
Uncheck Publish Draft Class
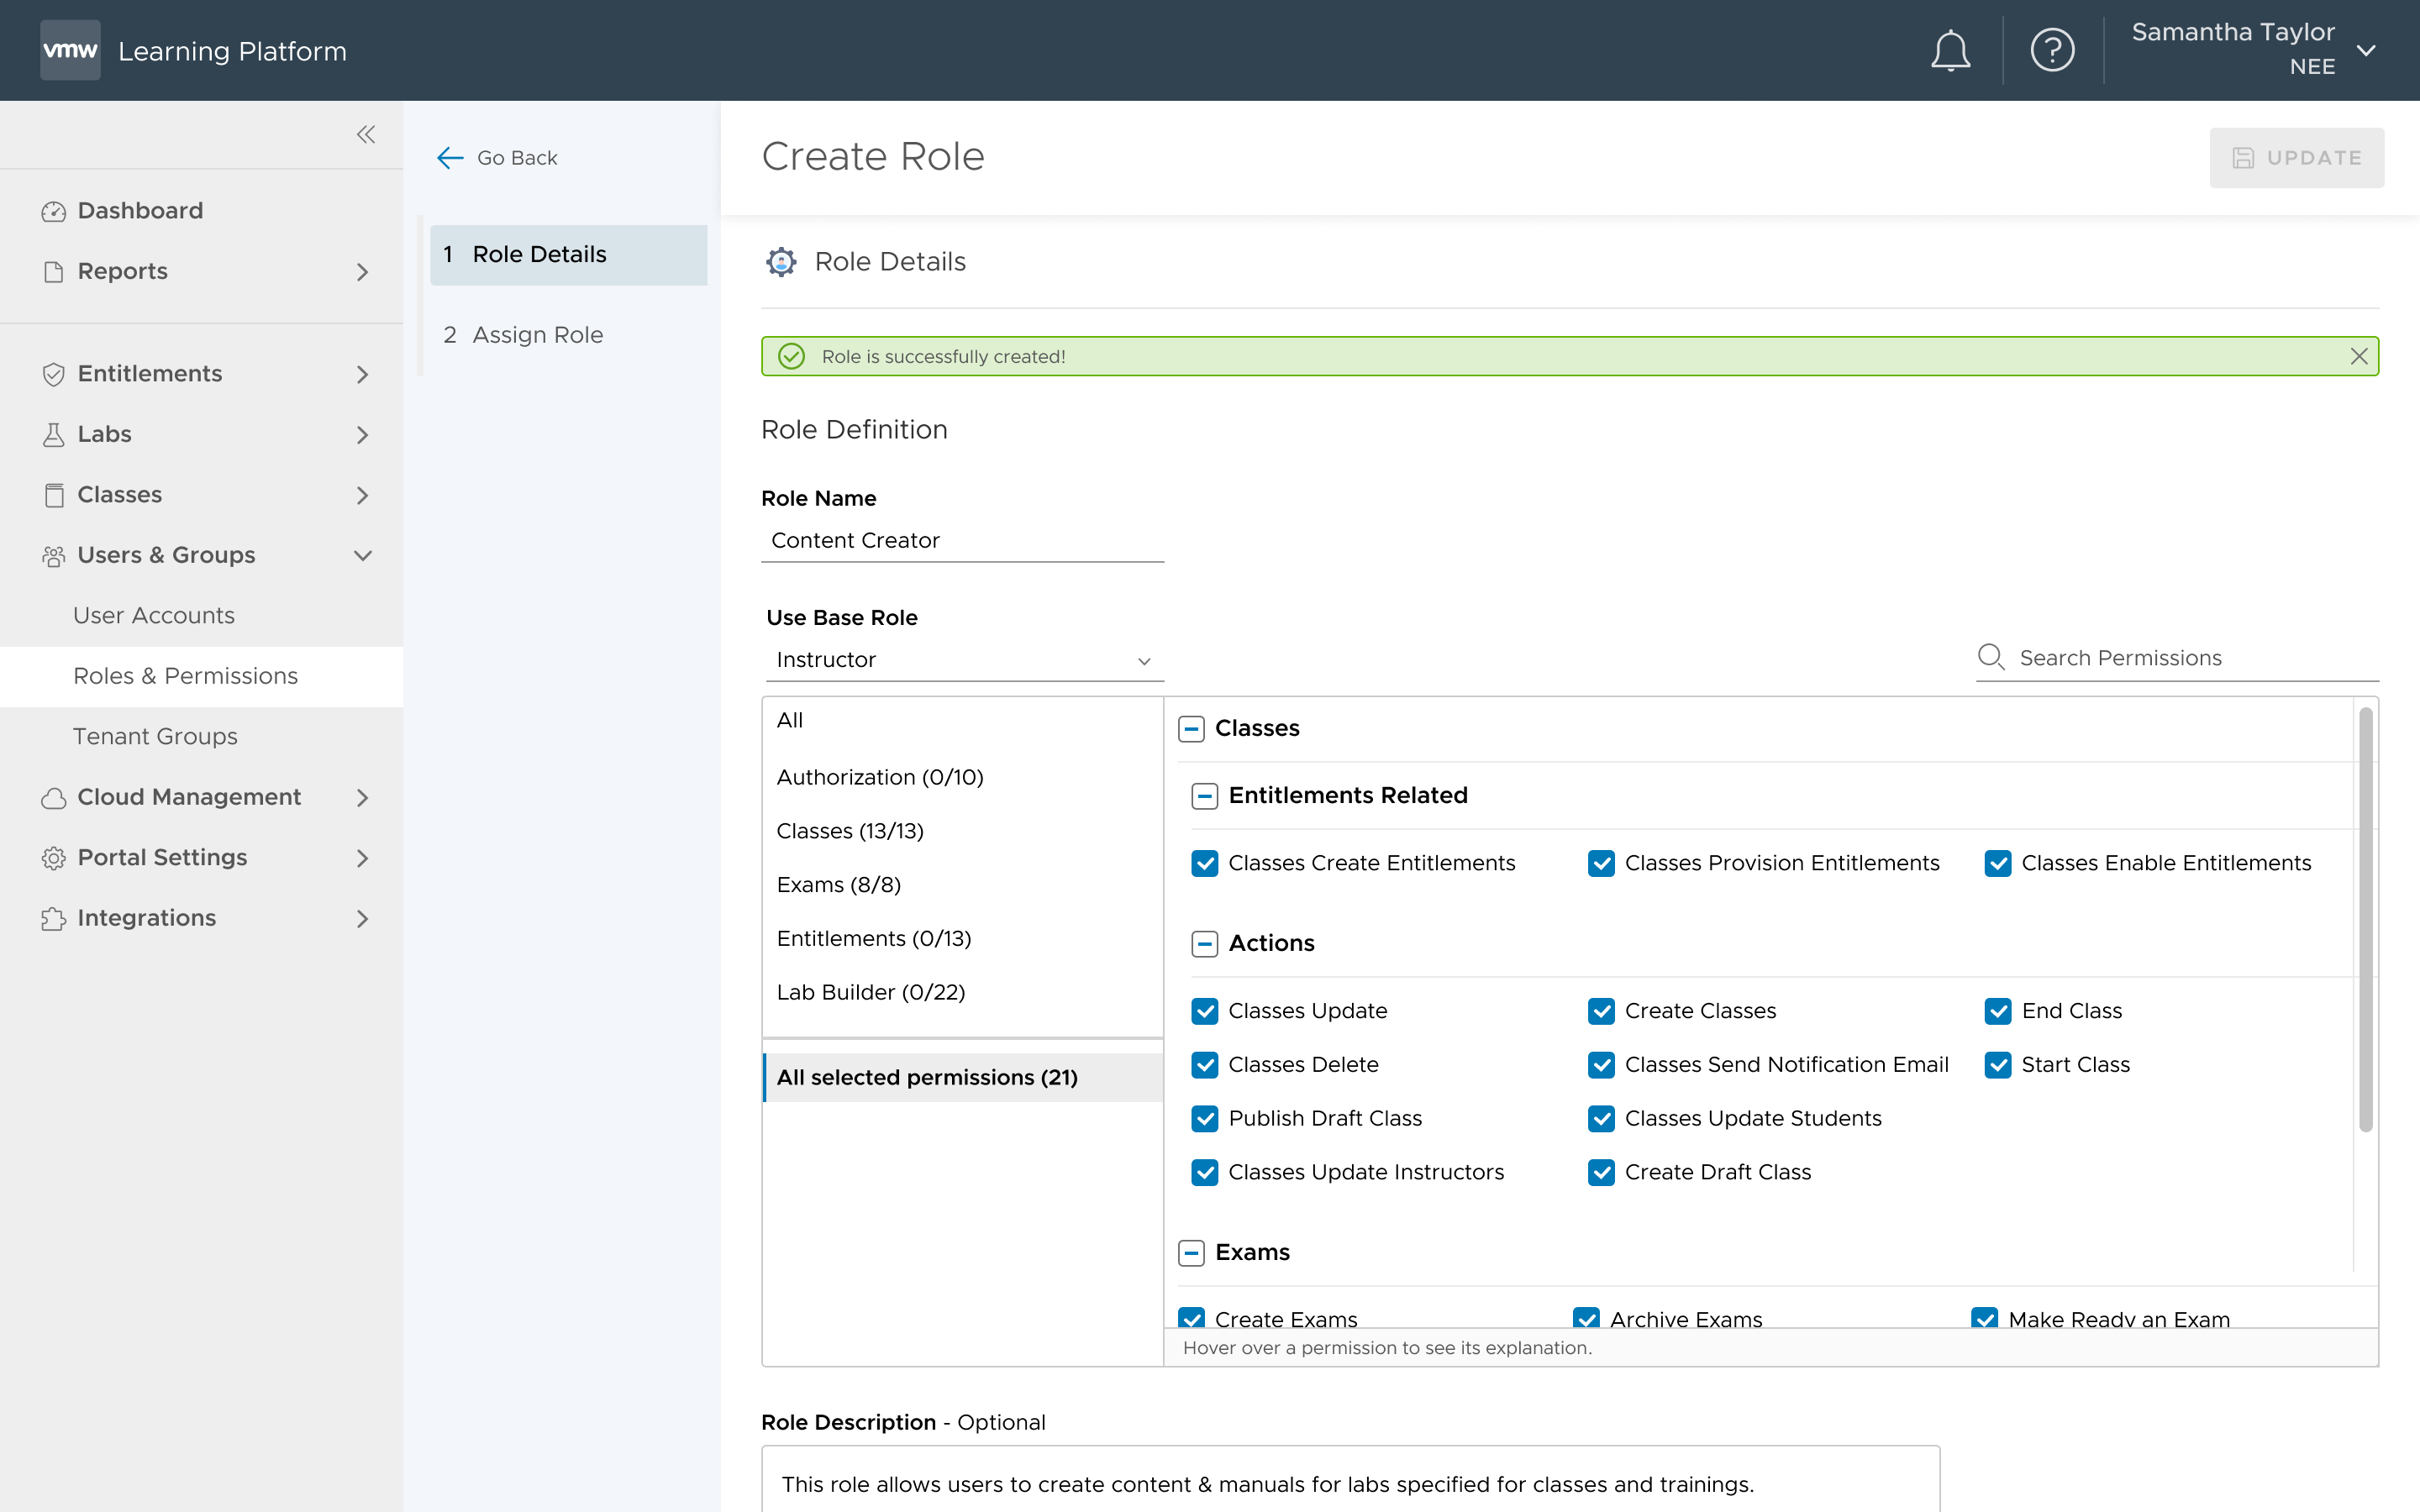tap(1204, 1119)
